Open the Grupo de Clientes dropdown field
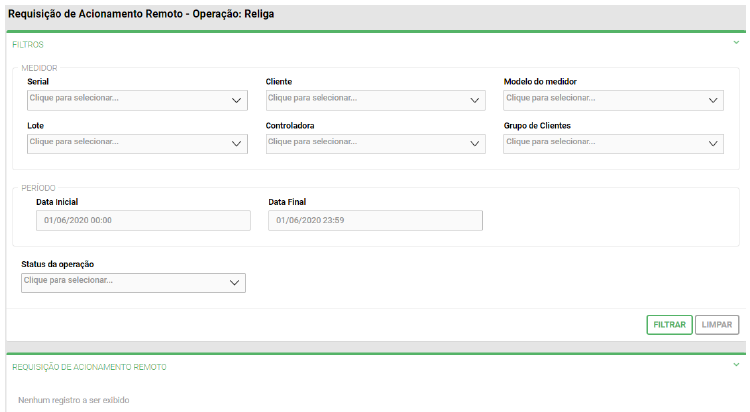 click(598, 143)
